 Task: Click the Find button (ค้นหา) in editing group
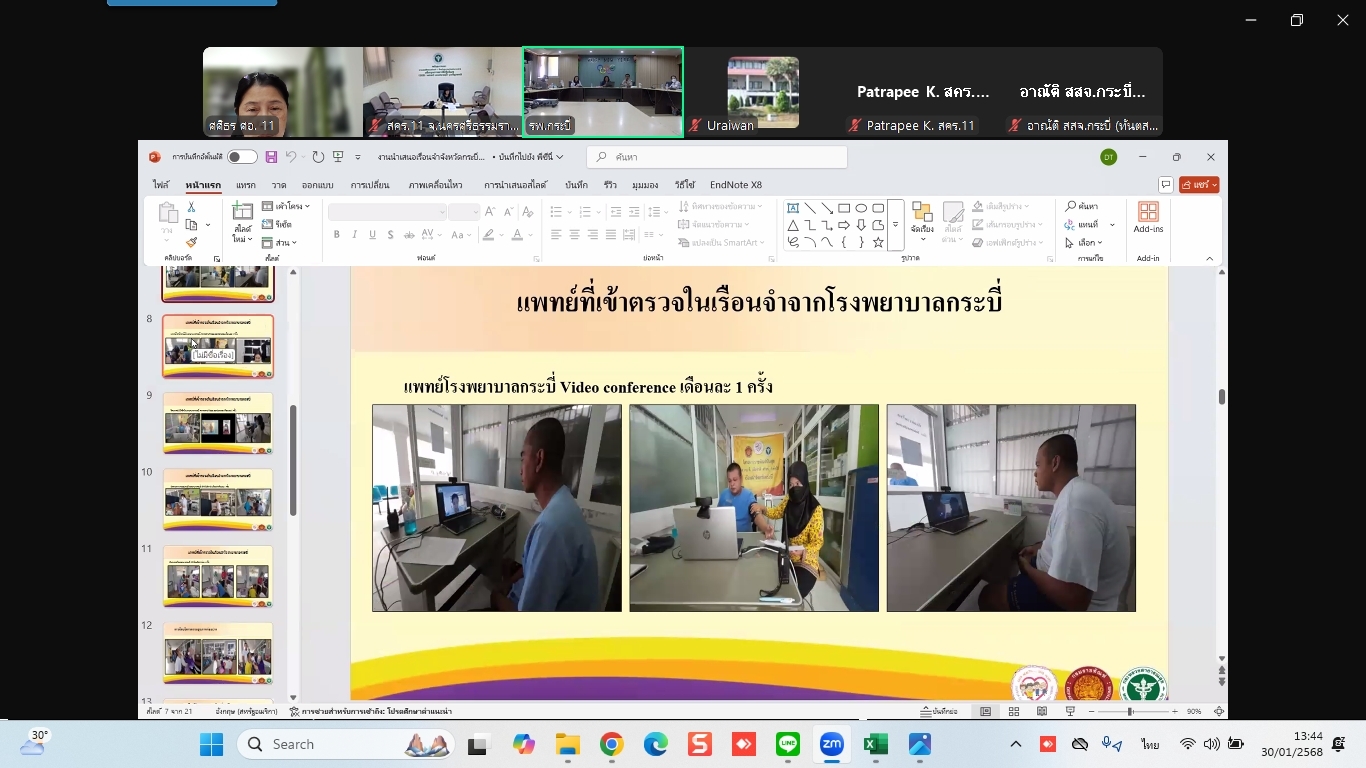point(1082,206)
